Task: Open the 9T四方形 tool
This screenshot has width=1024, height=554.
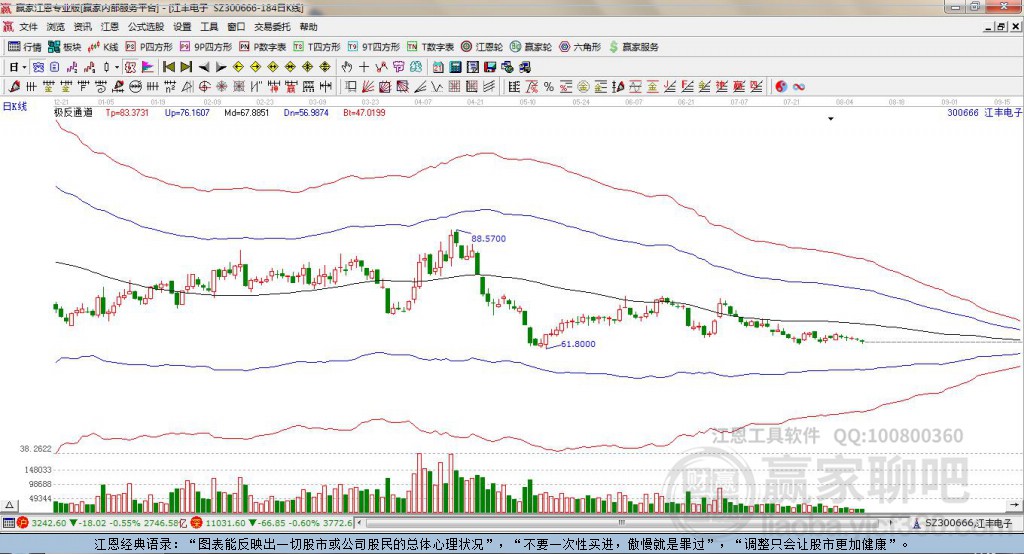Action: [x=374, y=47]
